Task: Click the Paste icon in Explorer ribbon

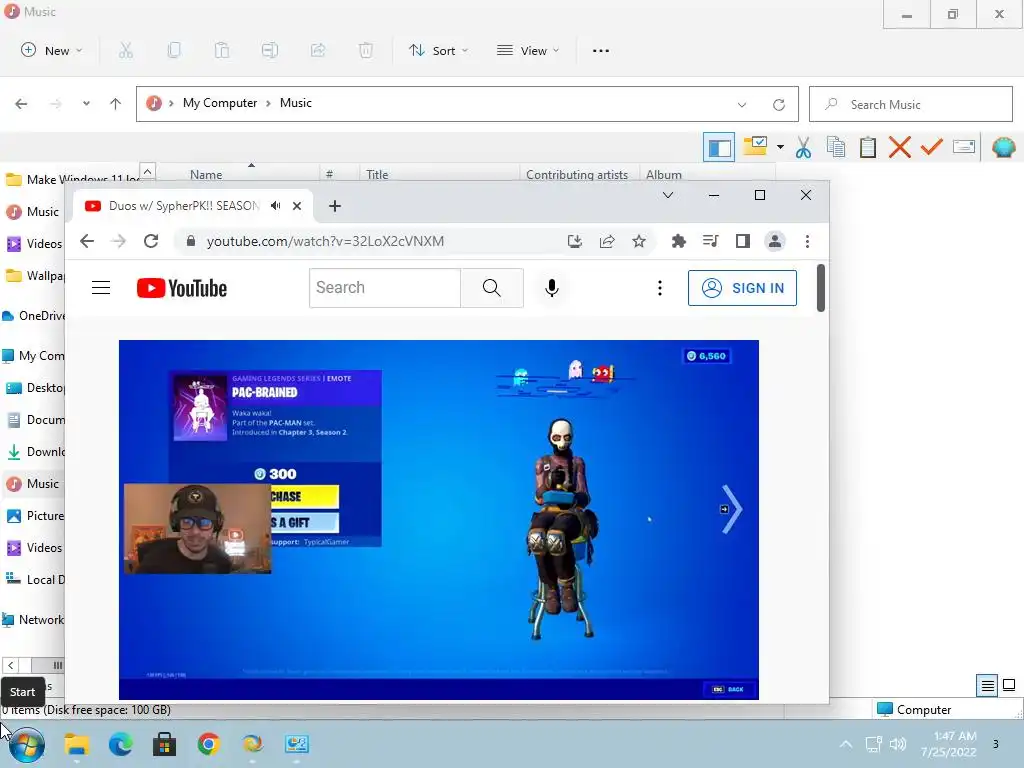Action: coord(222,50)
